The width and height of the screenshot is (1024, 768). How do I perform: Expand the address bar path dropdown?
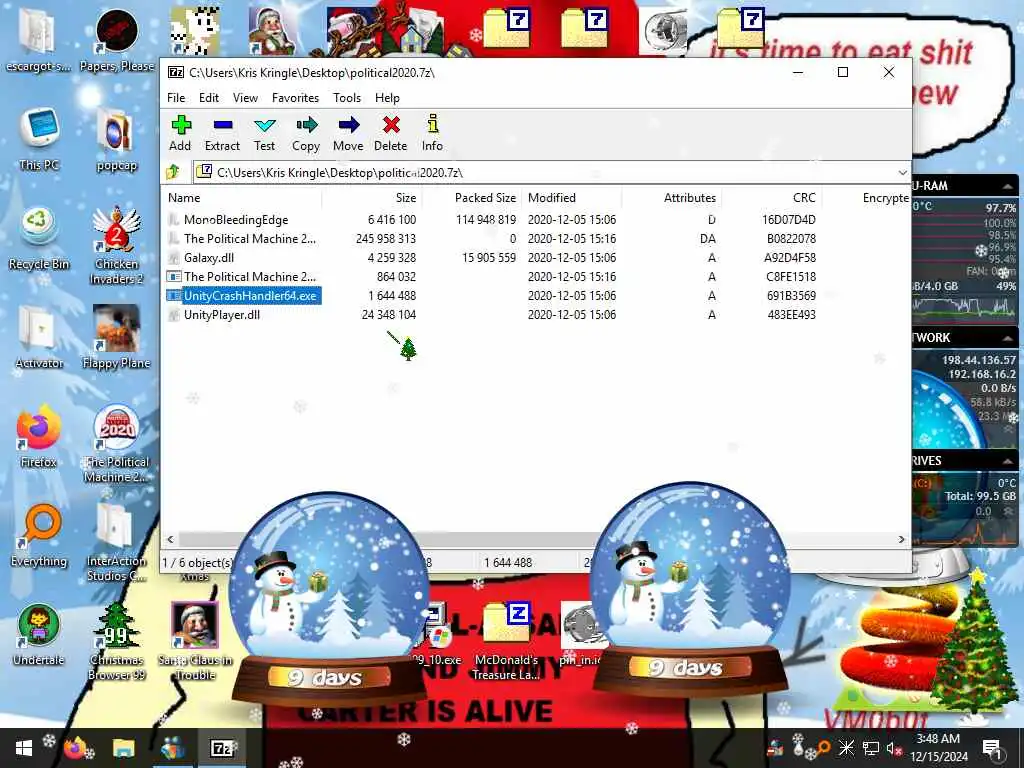[x=902, y=172]
